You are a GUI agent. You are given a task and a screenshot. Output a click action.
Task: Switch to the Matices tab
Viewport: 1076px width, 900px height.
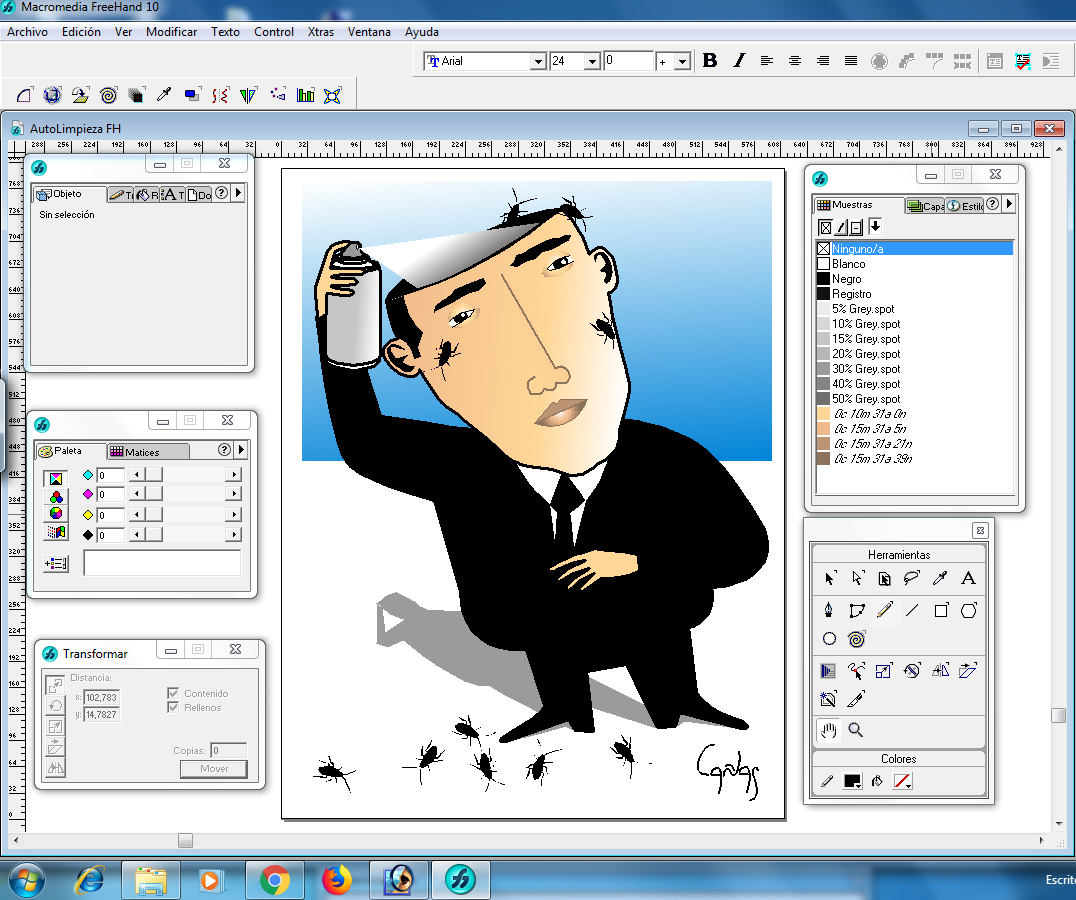click(148, 451)
